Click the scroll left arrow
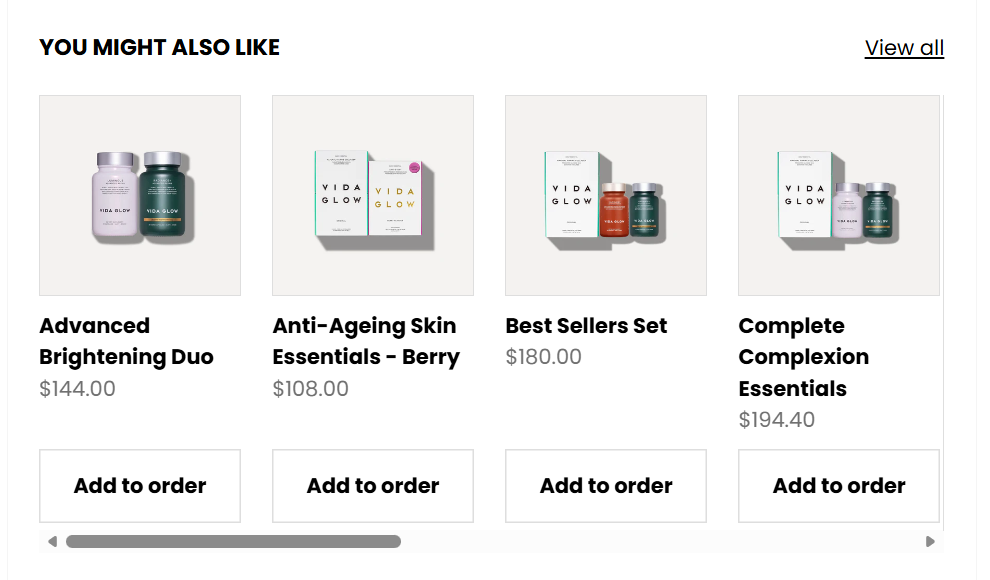Viewport: 990px width, 580px height. coord(52,542)
